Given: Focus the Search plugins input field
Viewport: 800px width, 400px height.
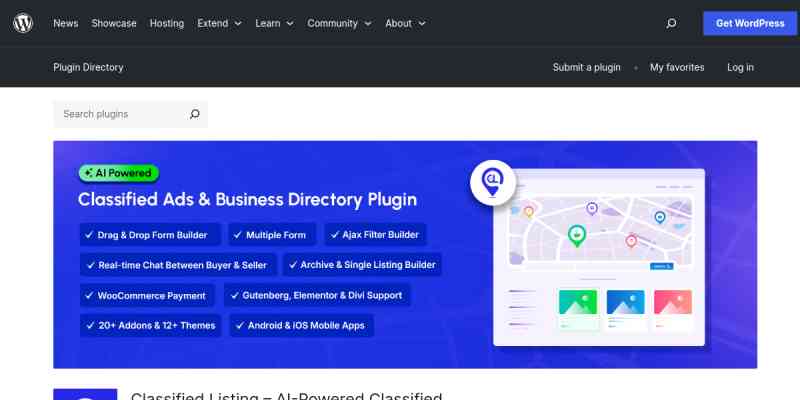Looking at the screenshot, I should point(122,114).
